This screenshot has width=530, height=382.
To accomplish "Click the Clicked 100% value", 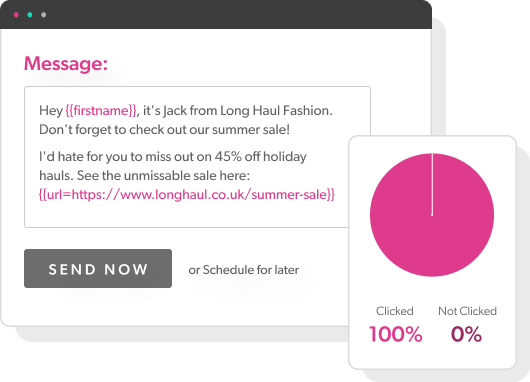I will [x=395, y=334].
